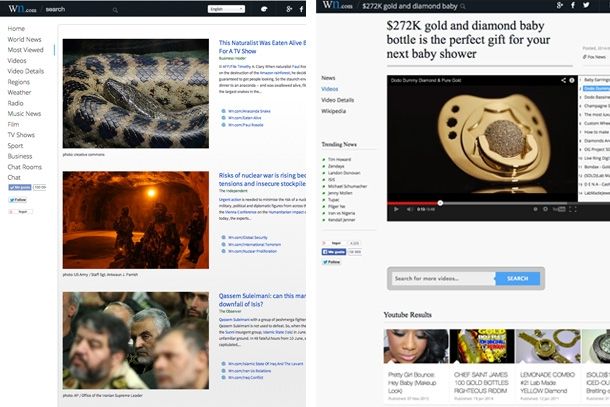This screenshot has width=610, height=407.
Task: Play the Dodo Dummy video
Action: click(395, 210)
